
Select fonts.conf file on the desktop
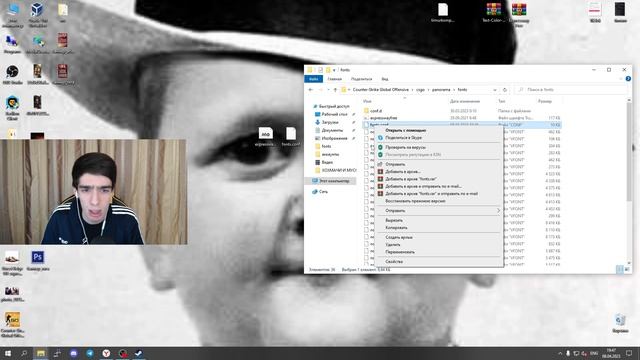291,137
